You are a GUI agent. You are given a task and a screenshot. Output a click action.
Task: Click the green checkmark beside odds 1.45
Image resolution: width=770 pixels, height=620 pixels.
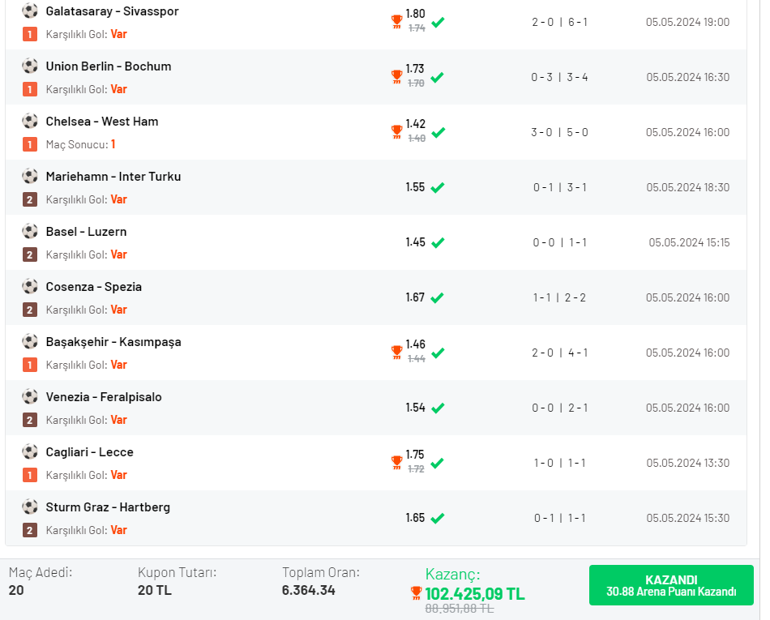pos(438,243)
